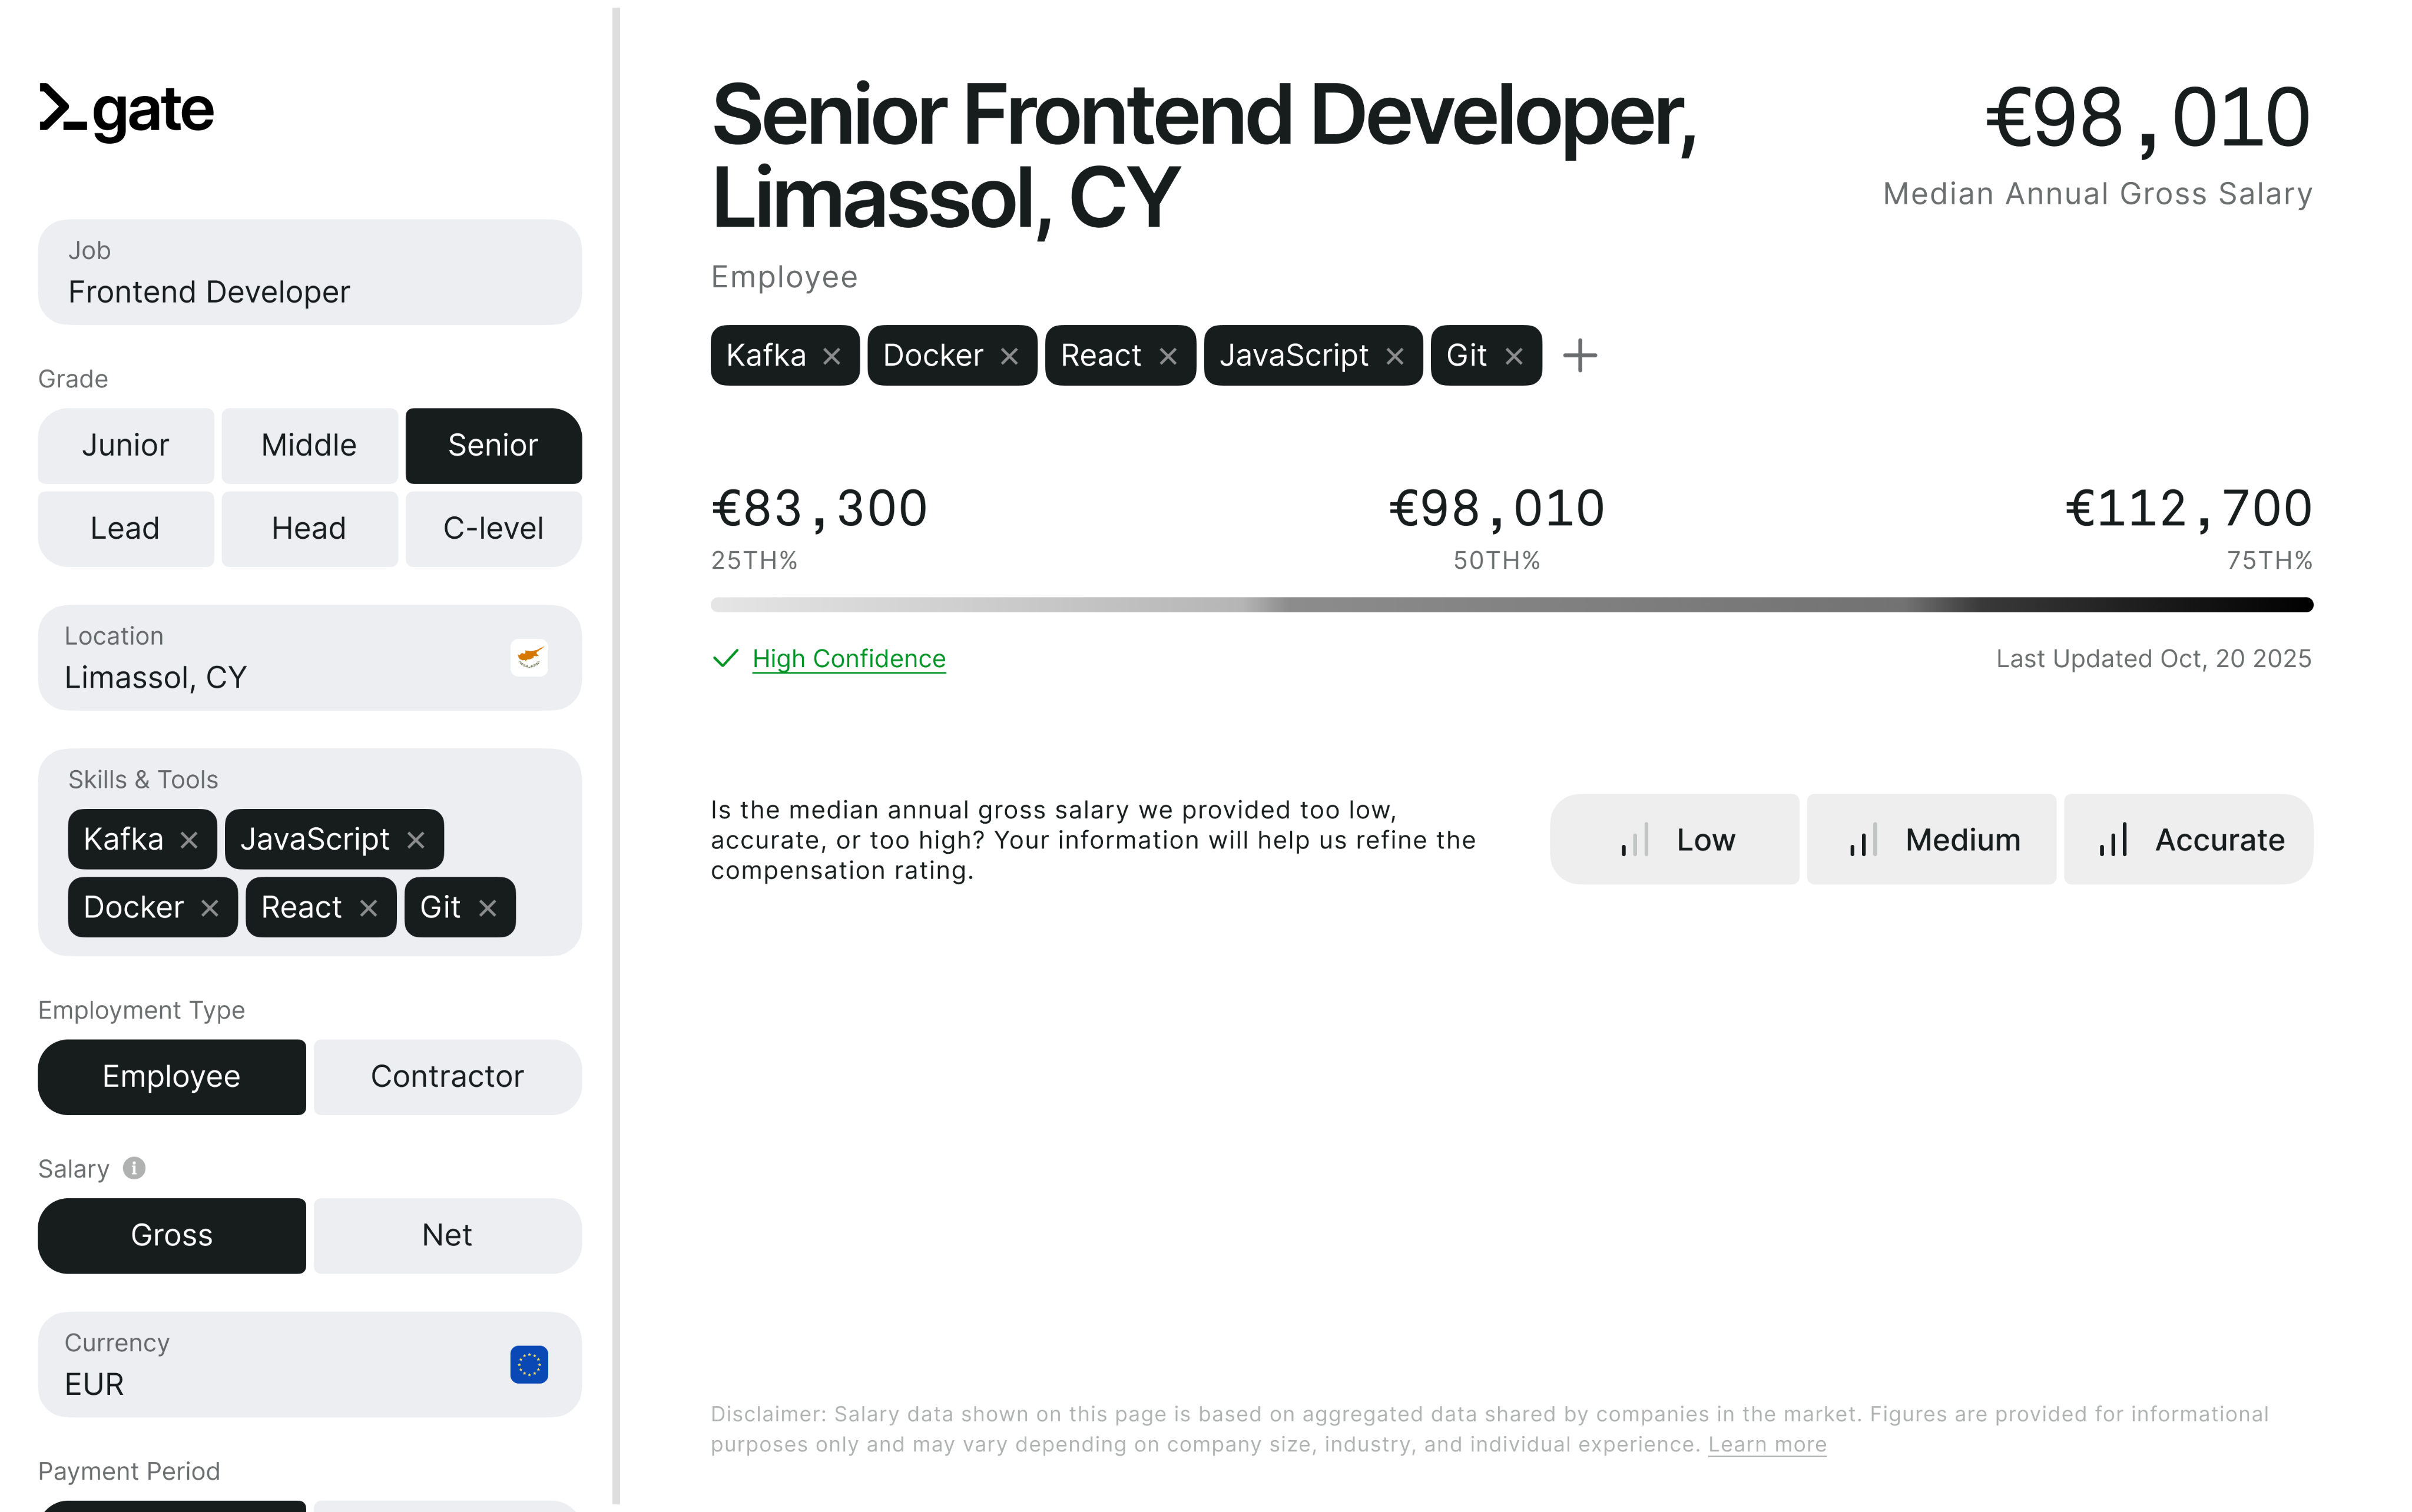Add a new skill with plus icon
Image resolution: width=2412 pixels, height=1512 pixels.
[1580, 356]
